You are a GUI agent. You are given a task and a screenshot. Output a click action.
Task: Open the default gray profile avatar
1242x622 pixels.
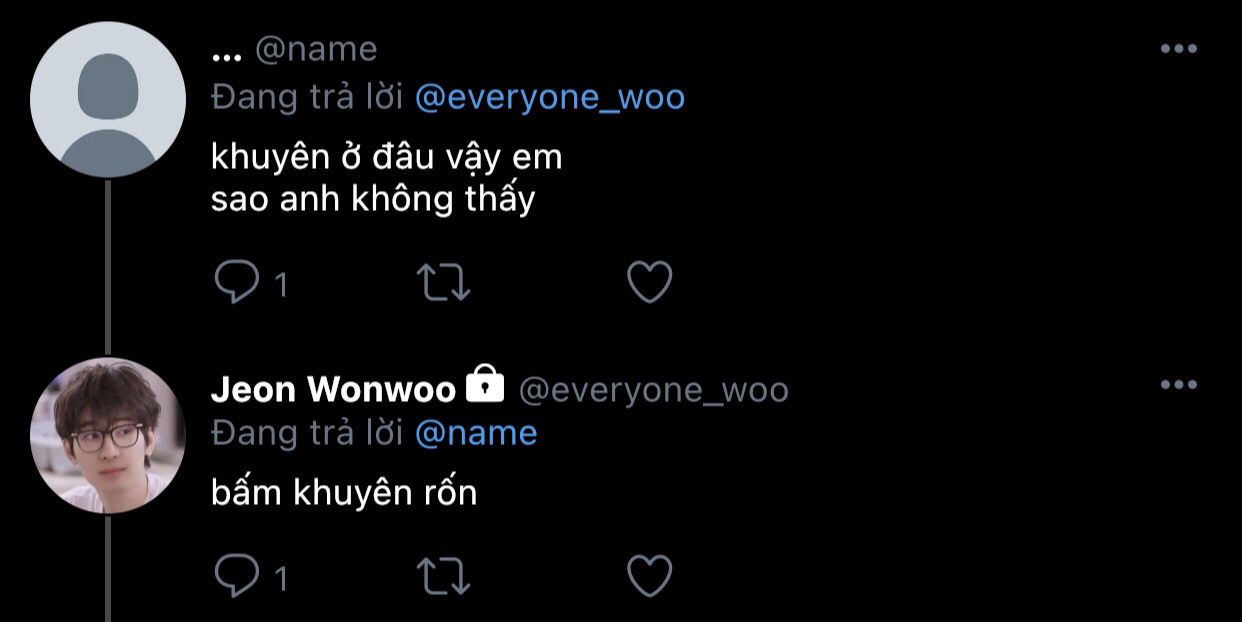pyautogui.click(x=108, y=100)
